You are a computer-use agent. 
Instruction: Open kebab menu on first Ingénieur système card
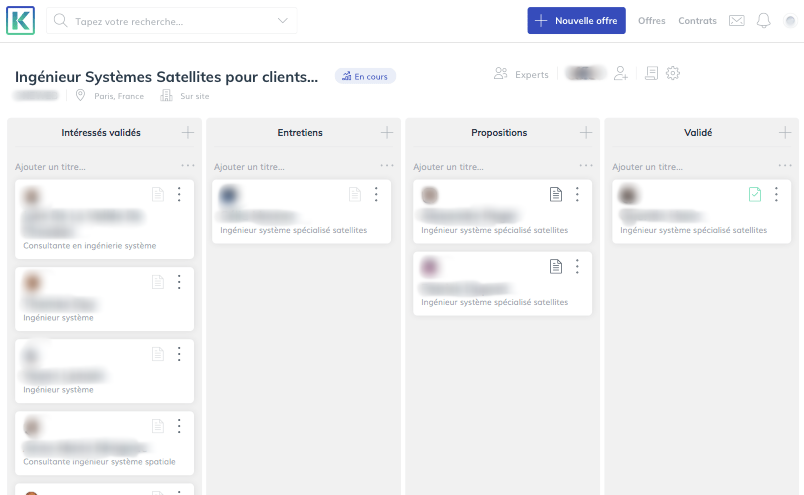coord(179,282)
